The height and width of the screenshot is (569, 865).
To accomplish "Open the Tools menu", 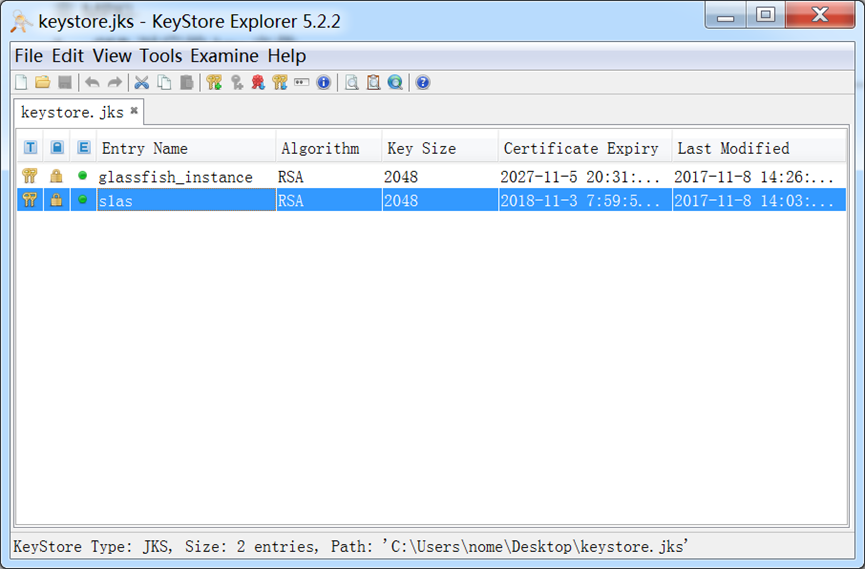I will (x=161, y=56).
